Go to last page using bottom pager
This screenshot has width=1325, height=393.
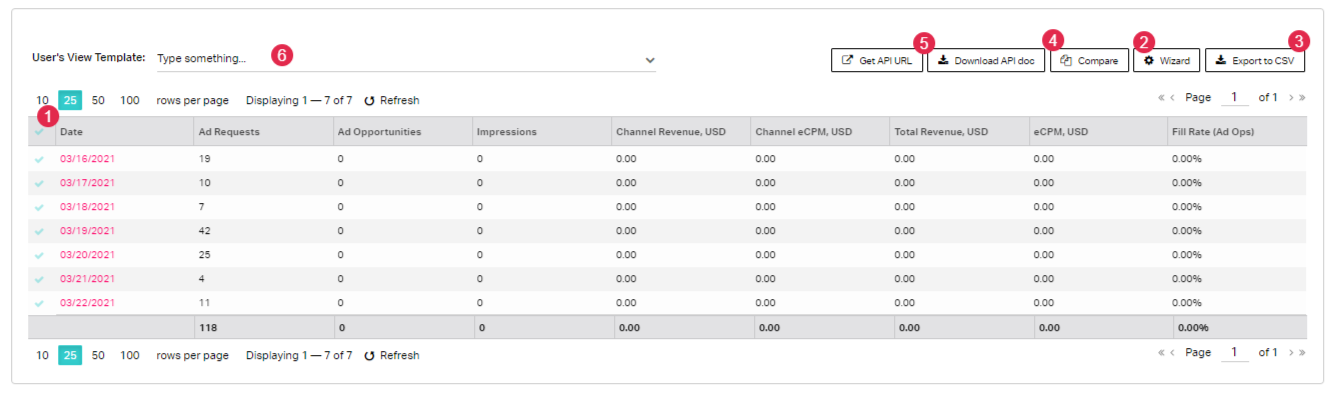[x=1302, y=353]
